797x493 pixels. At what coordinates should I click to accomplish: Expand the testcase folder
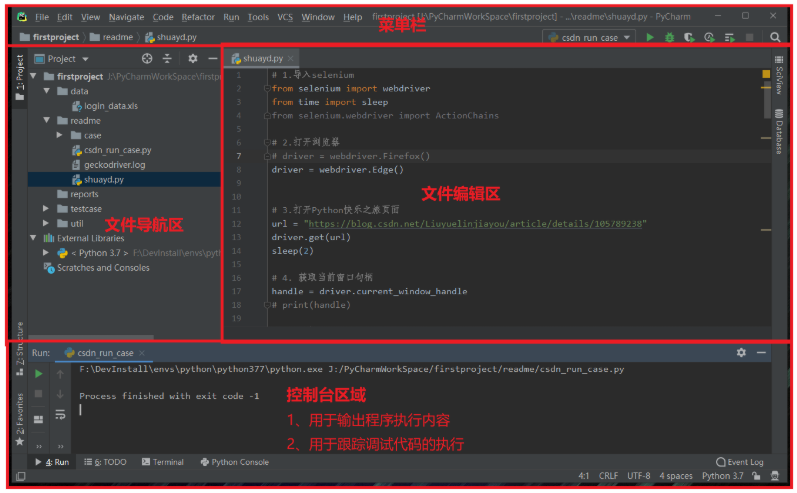48,209
